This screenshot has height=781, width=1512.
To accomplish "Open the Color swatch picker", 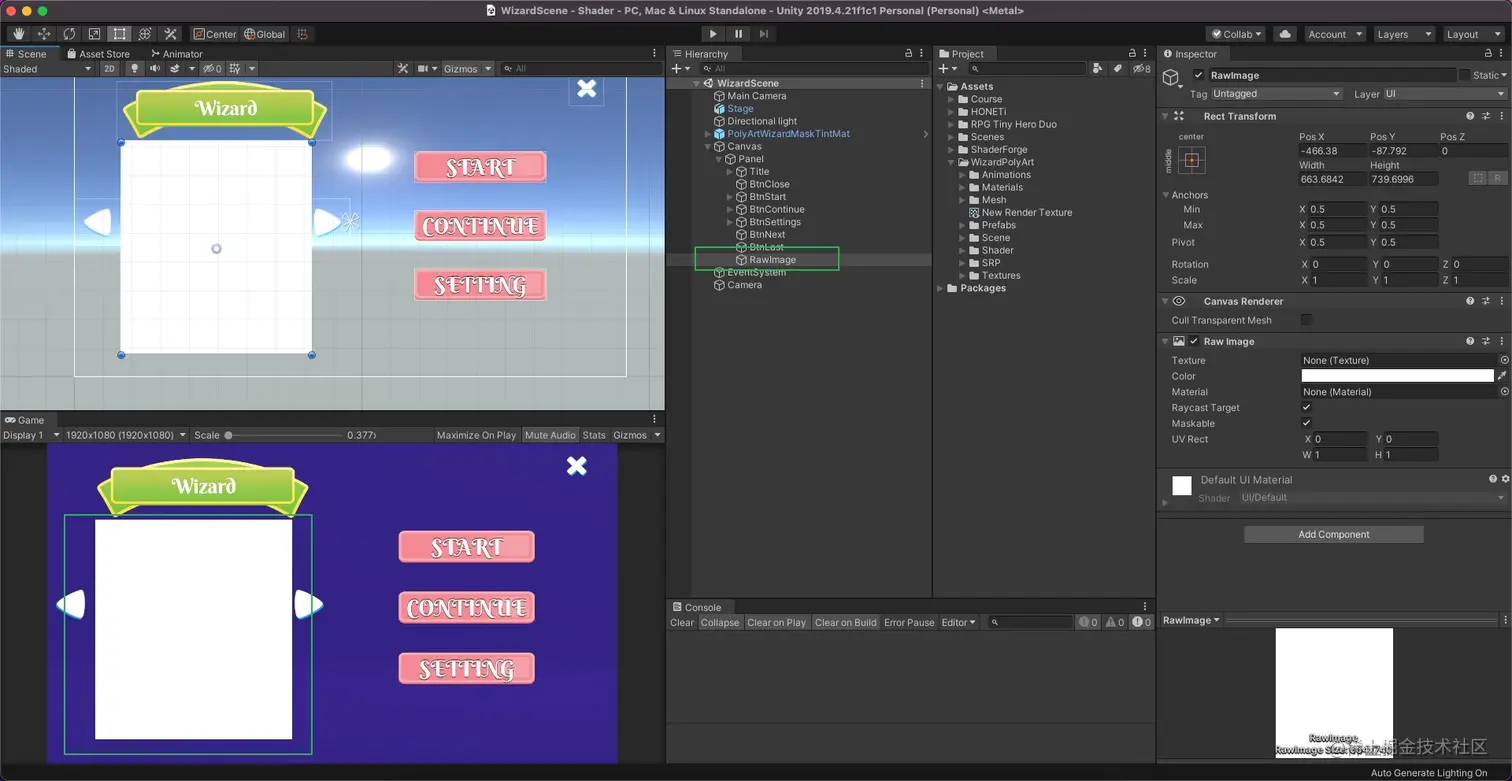I will pos(1397,376).
